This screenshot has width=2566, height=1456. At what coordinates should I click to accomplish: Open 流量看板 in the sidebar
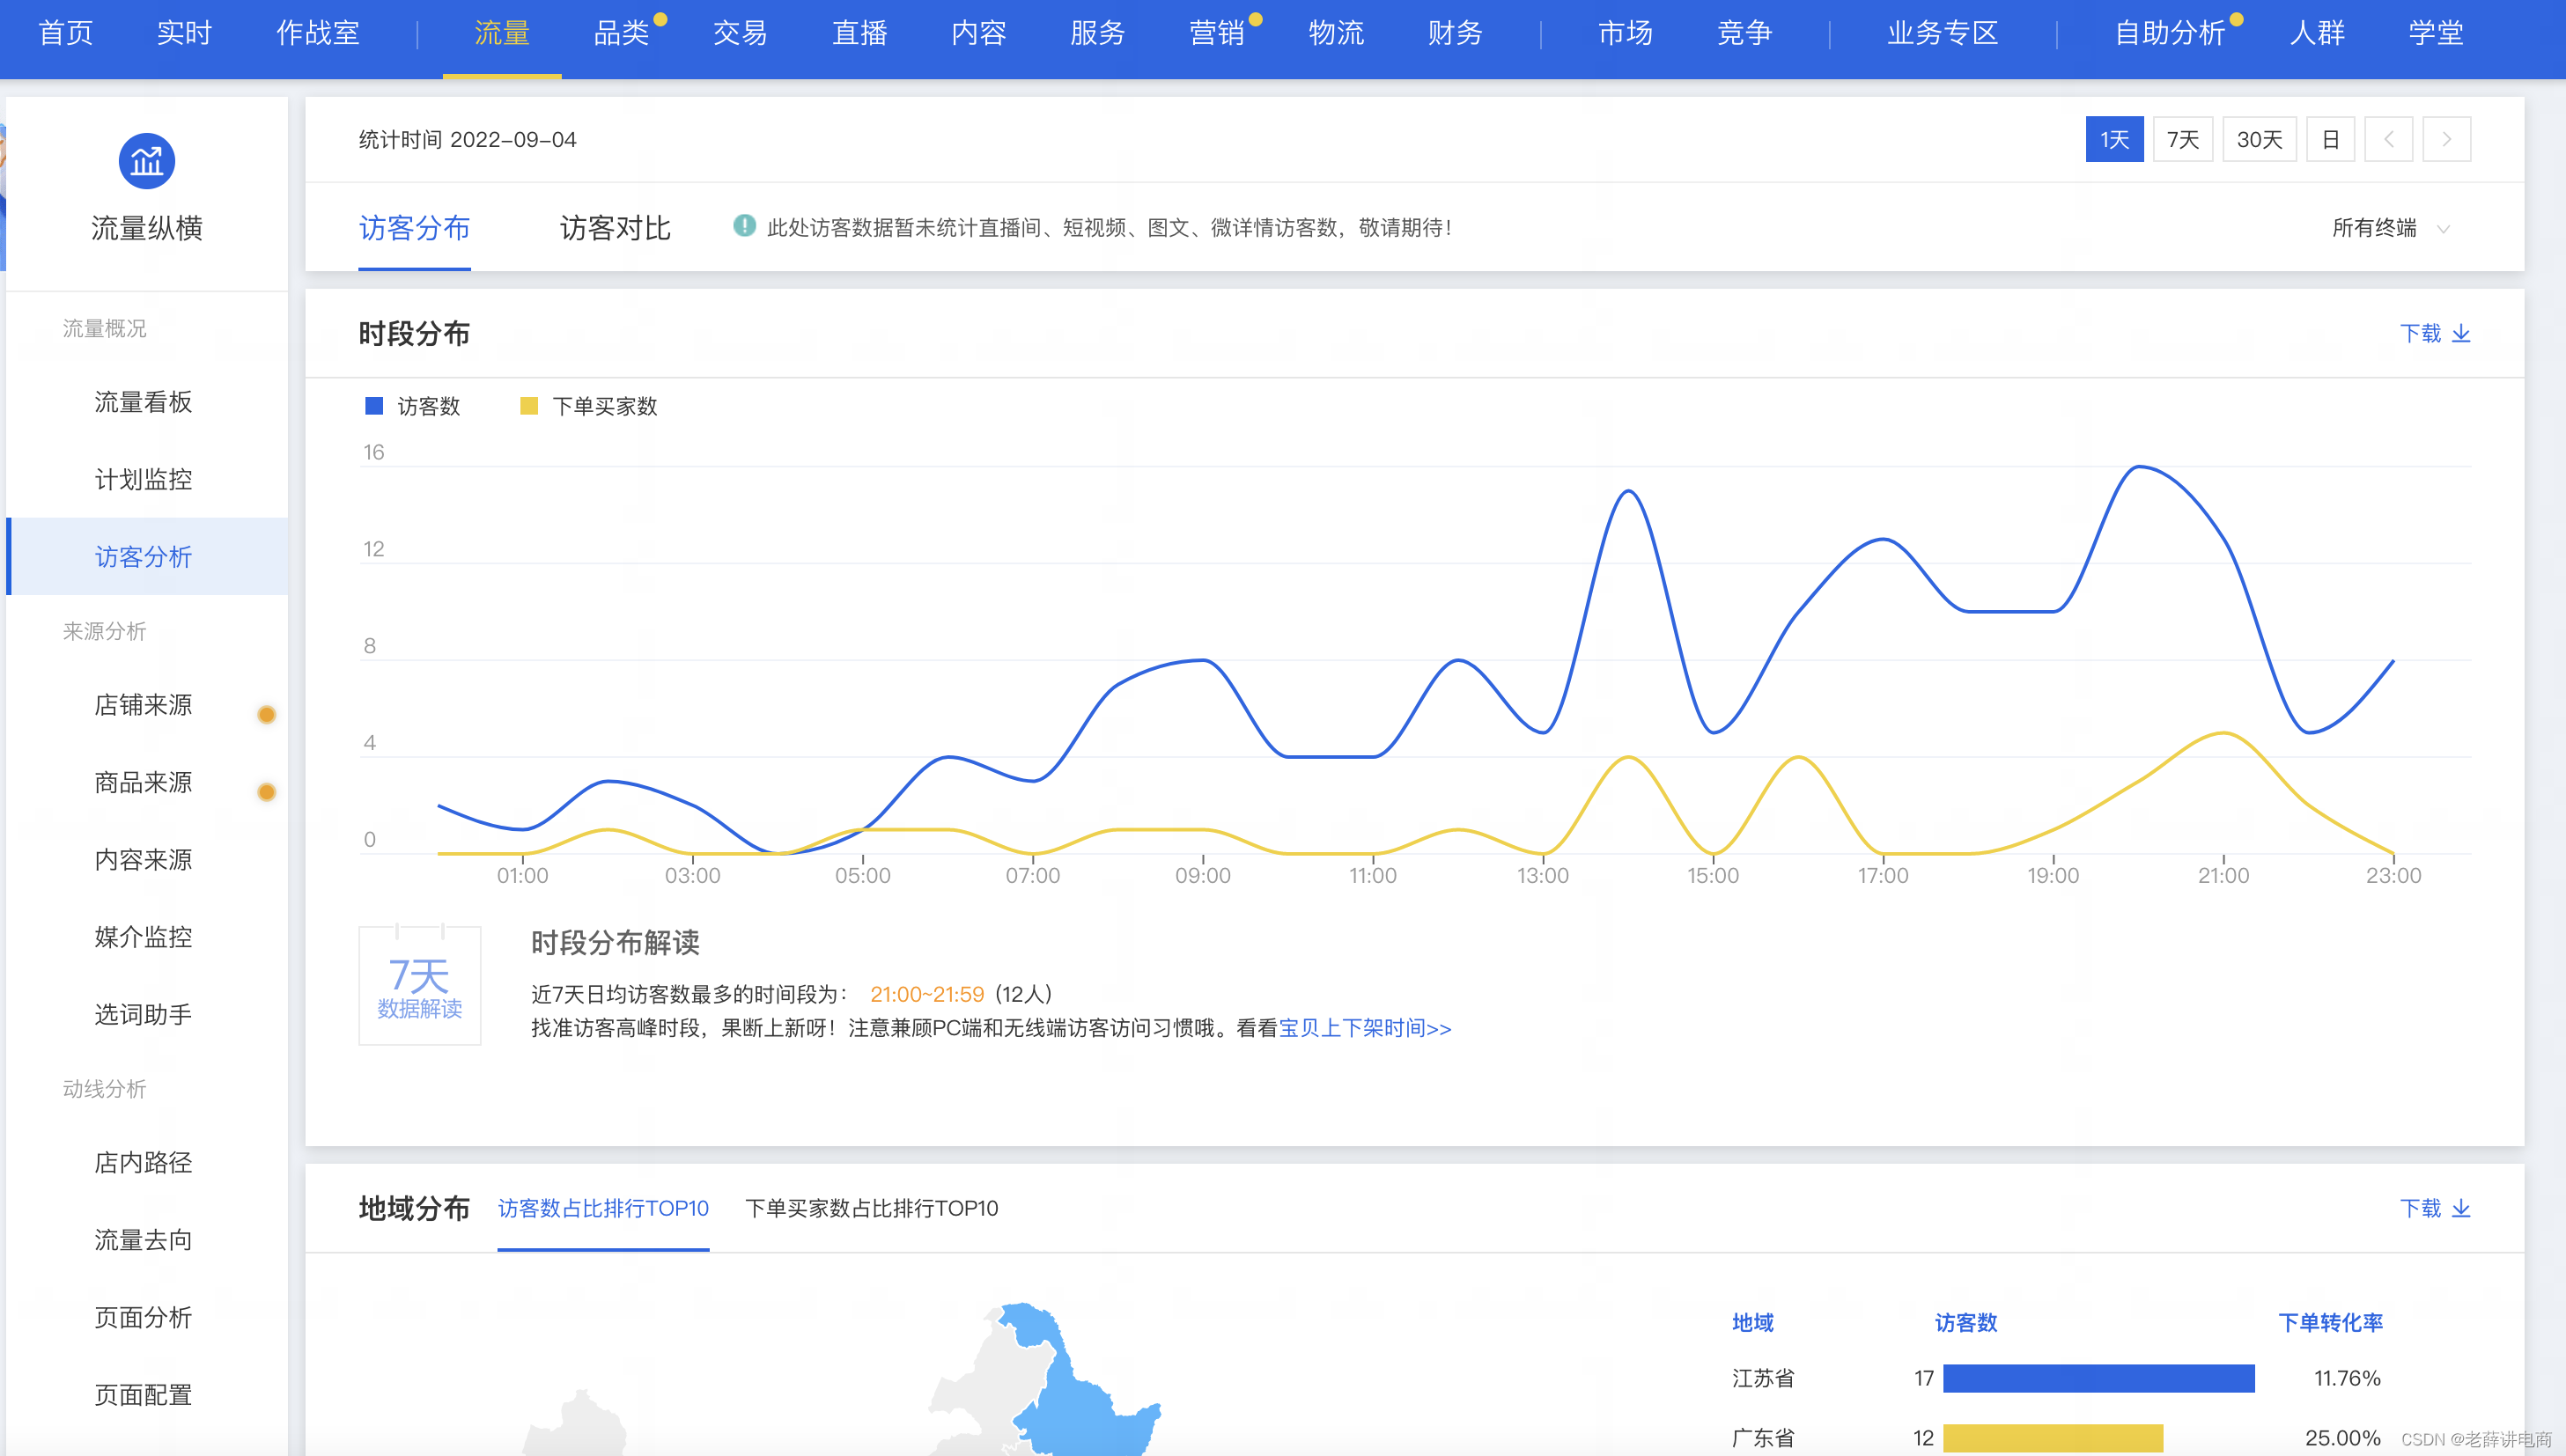click(x=143, y=402)
